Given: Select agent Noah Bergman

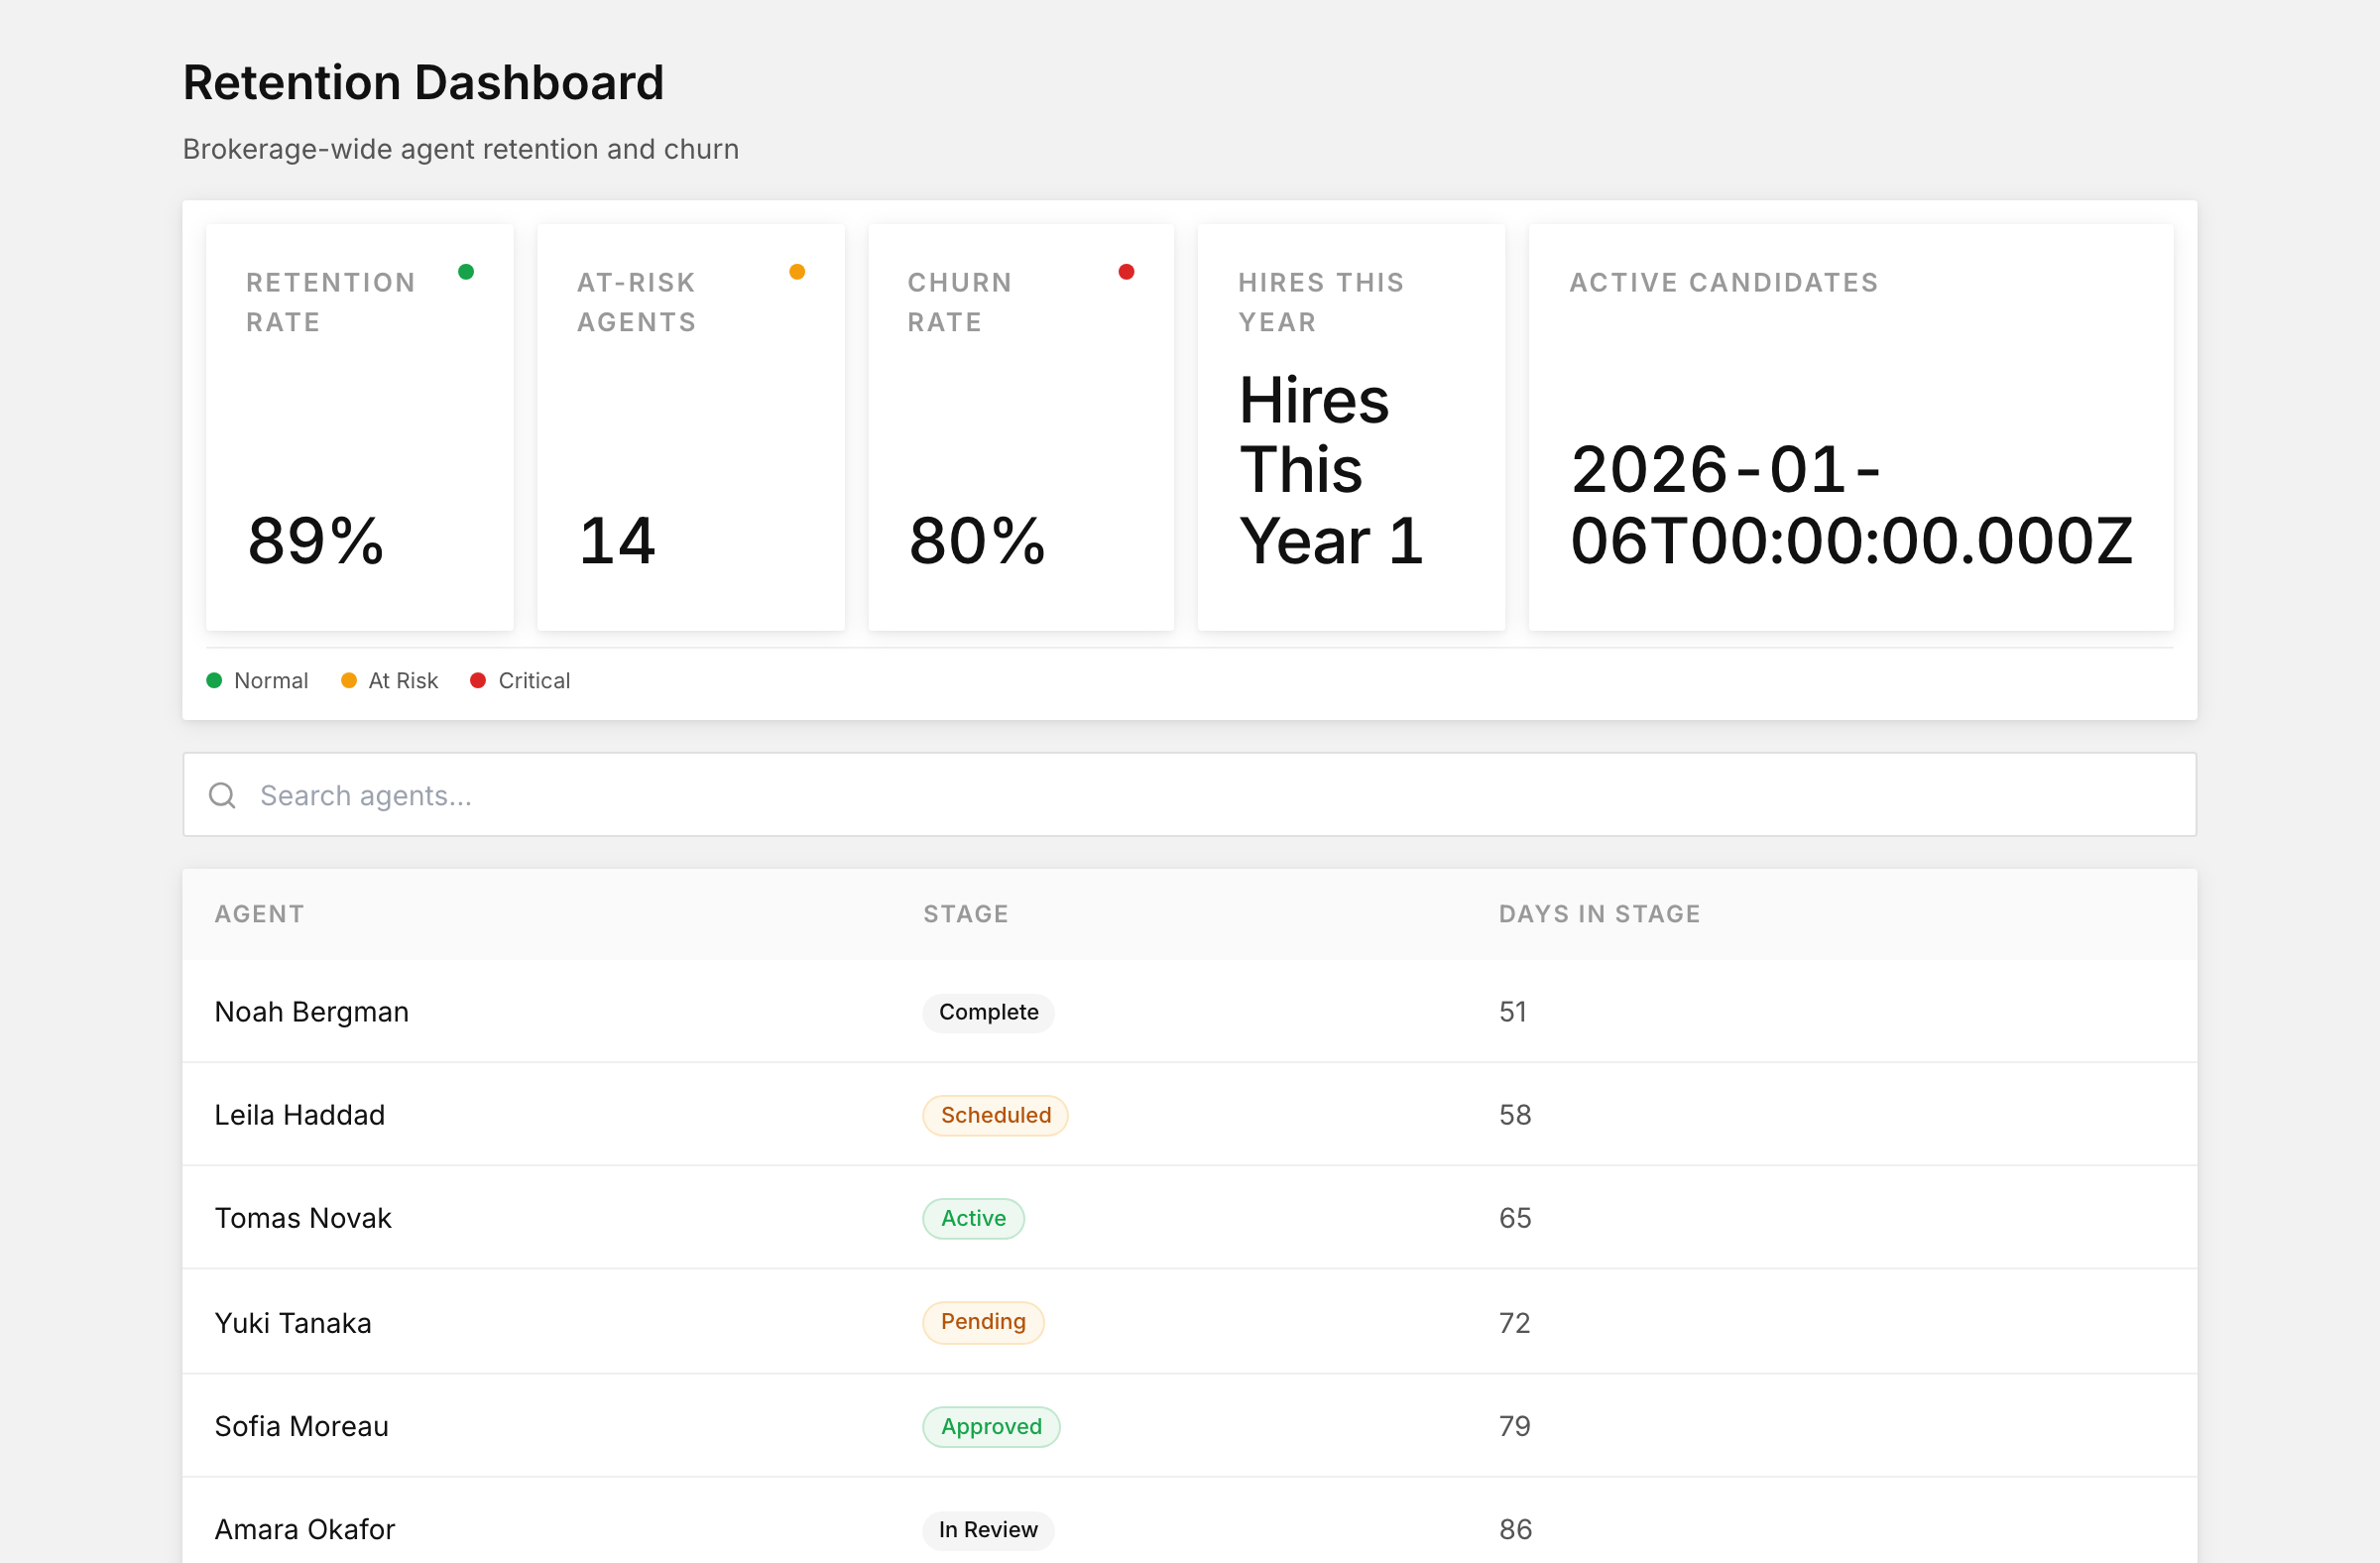Looking at the screenshot, I should [312, 1012].
